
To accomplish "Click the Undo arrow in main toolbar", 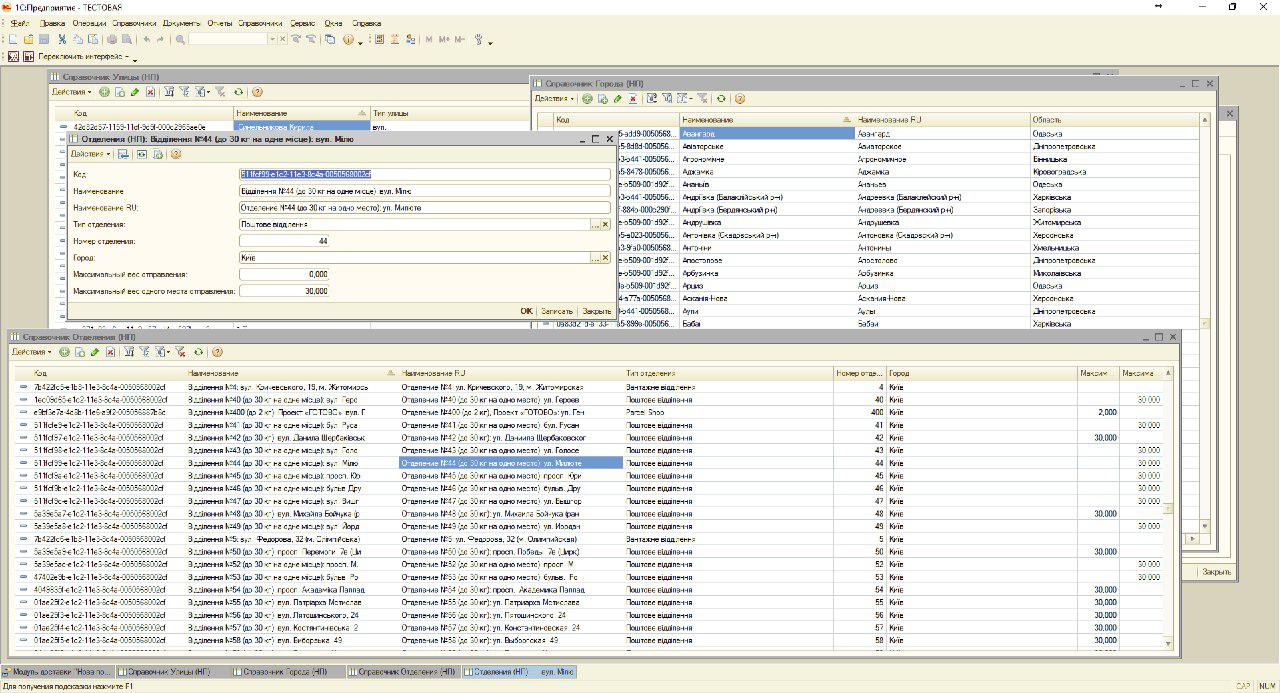I will pyautogui.click(x=147, y=40).
